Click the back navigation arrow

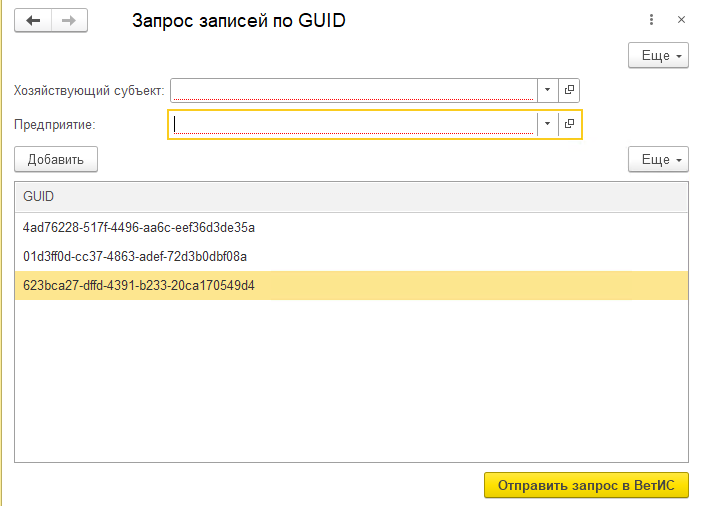[x=32, y=20]
